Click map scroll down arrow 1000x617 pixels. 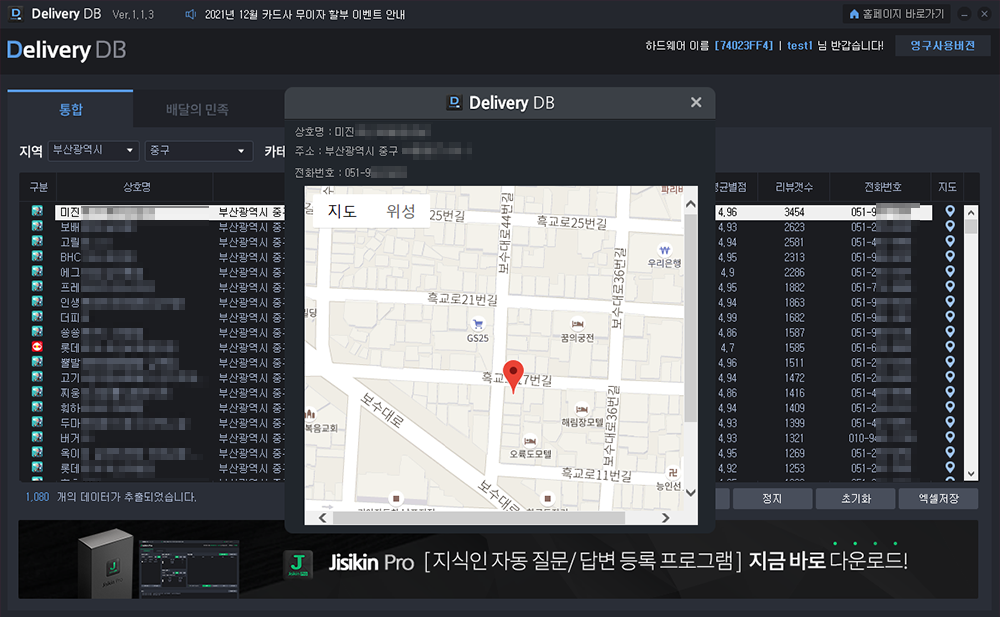[691, 493]
